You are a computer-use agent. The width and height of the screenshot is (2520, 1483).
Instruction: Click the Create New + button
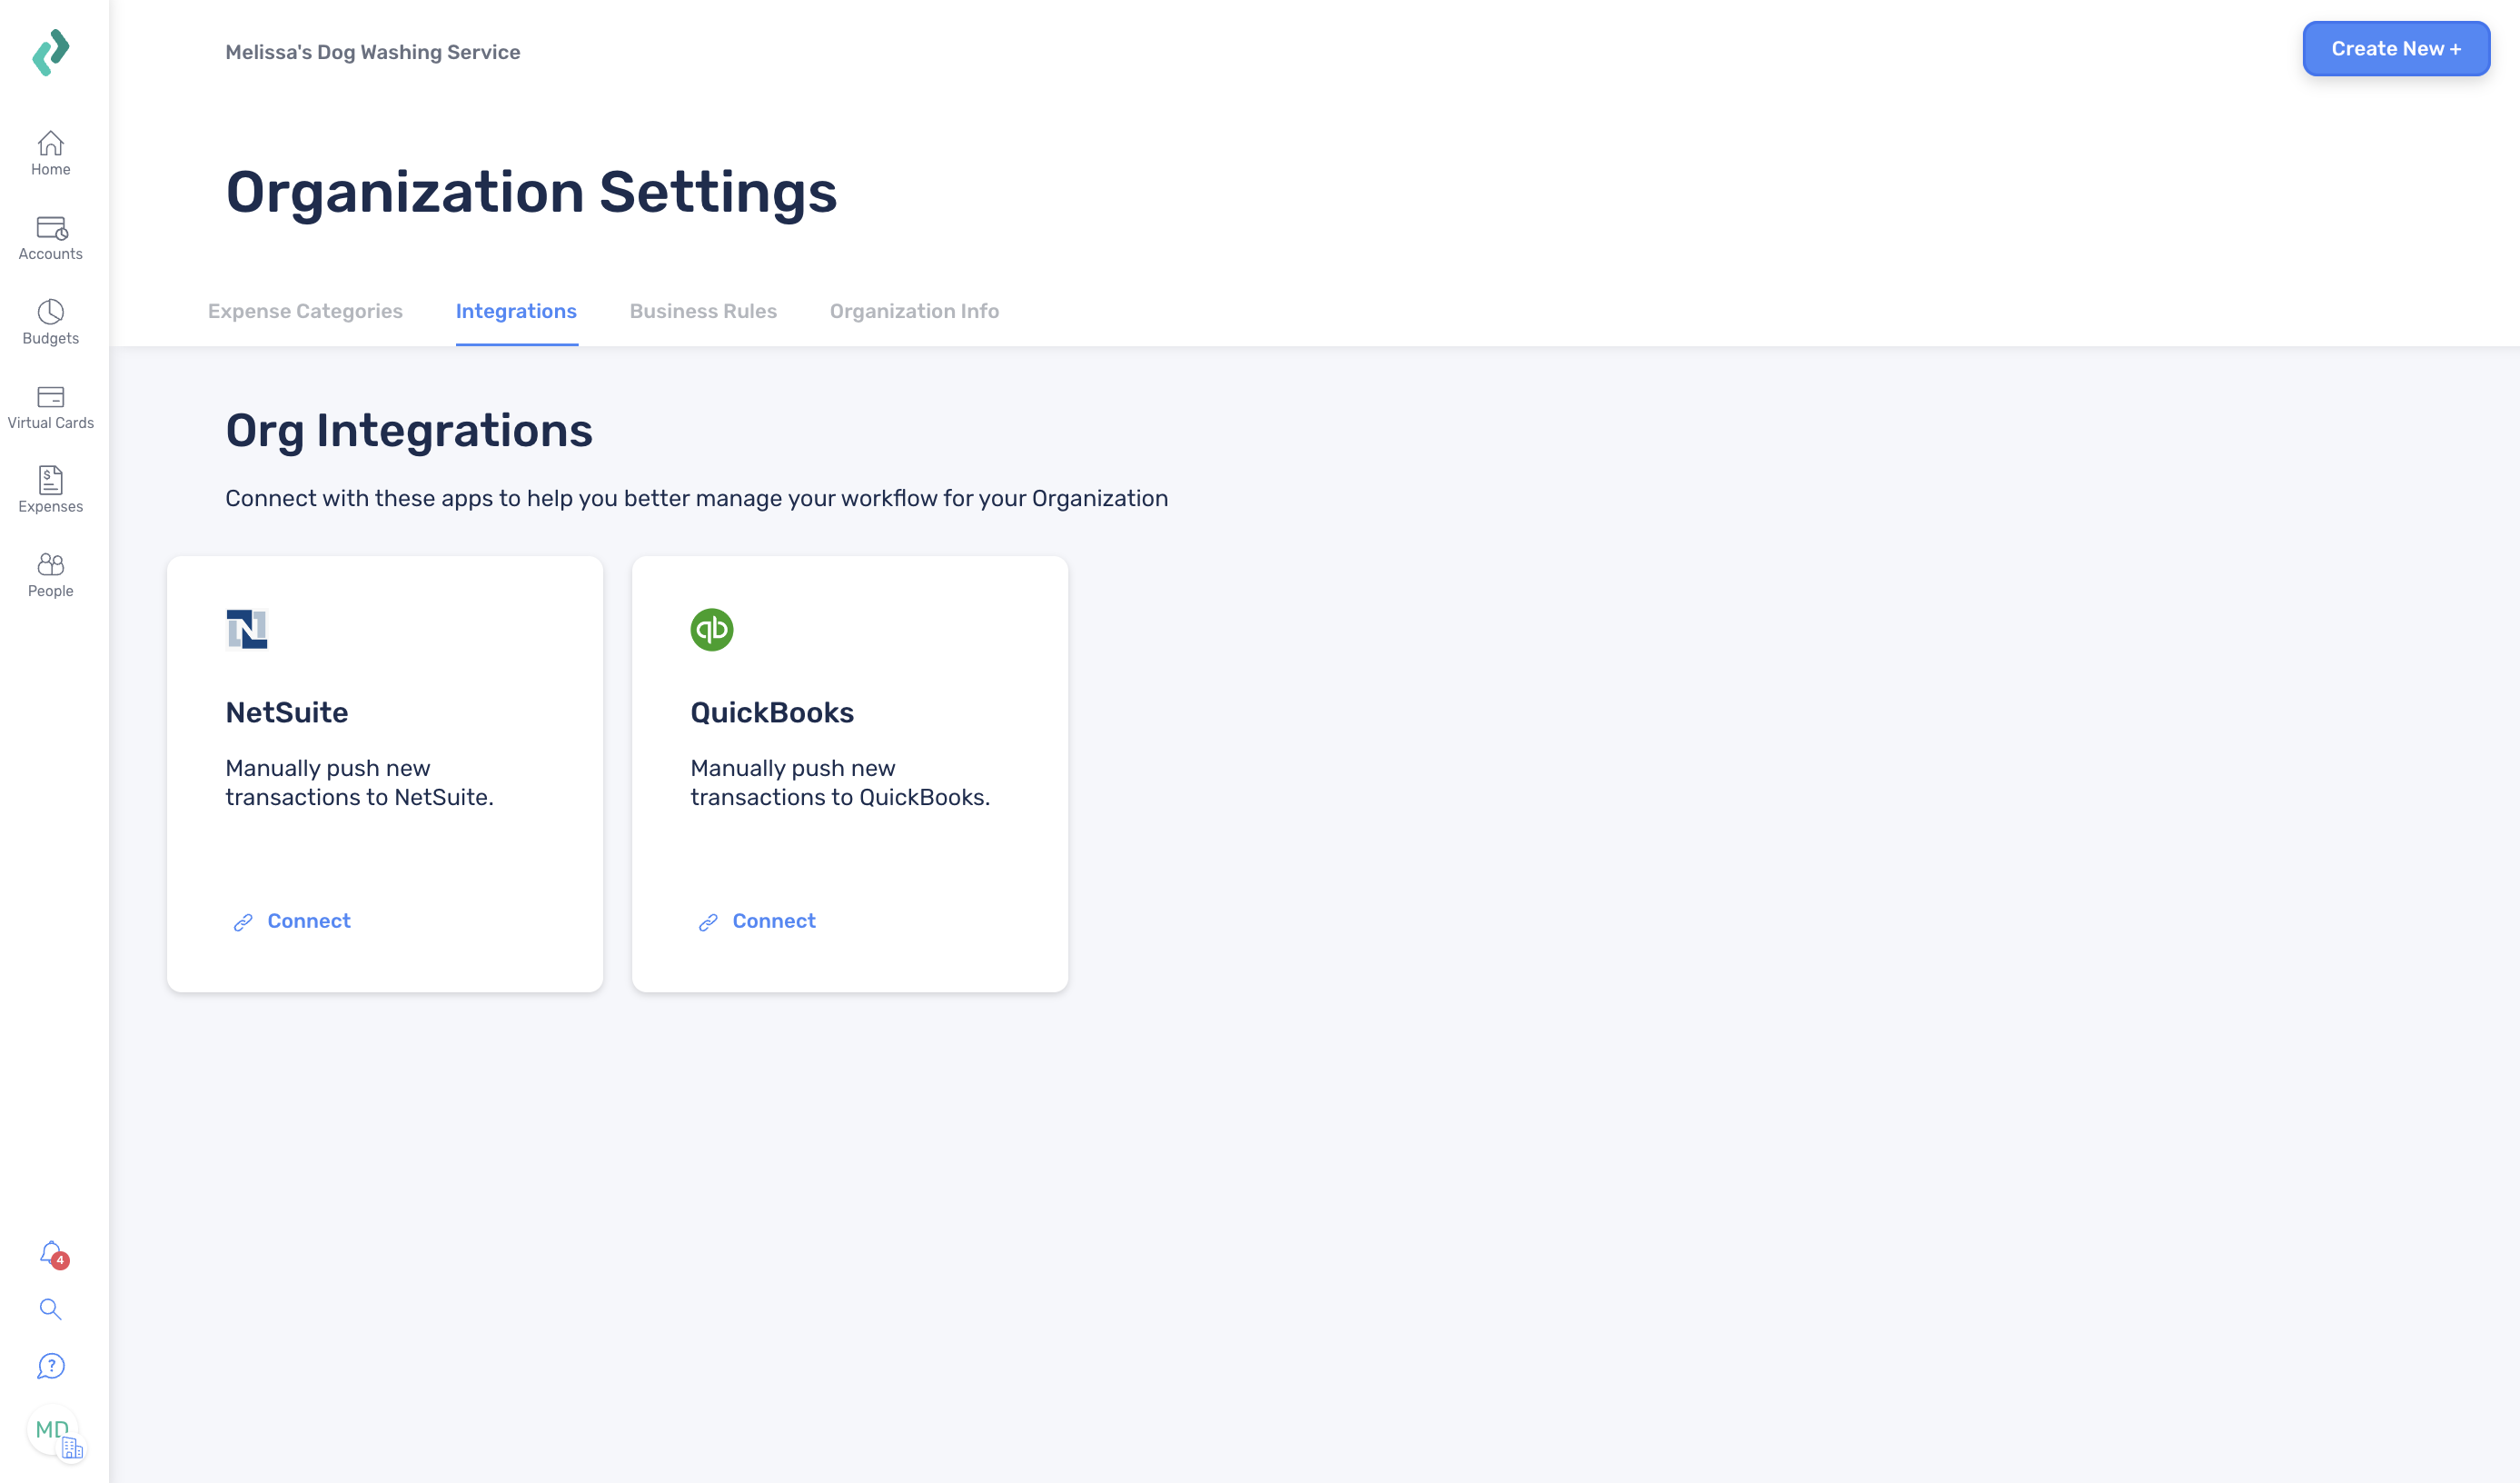tap(2396, 49)
